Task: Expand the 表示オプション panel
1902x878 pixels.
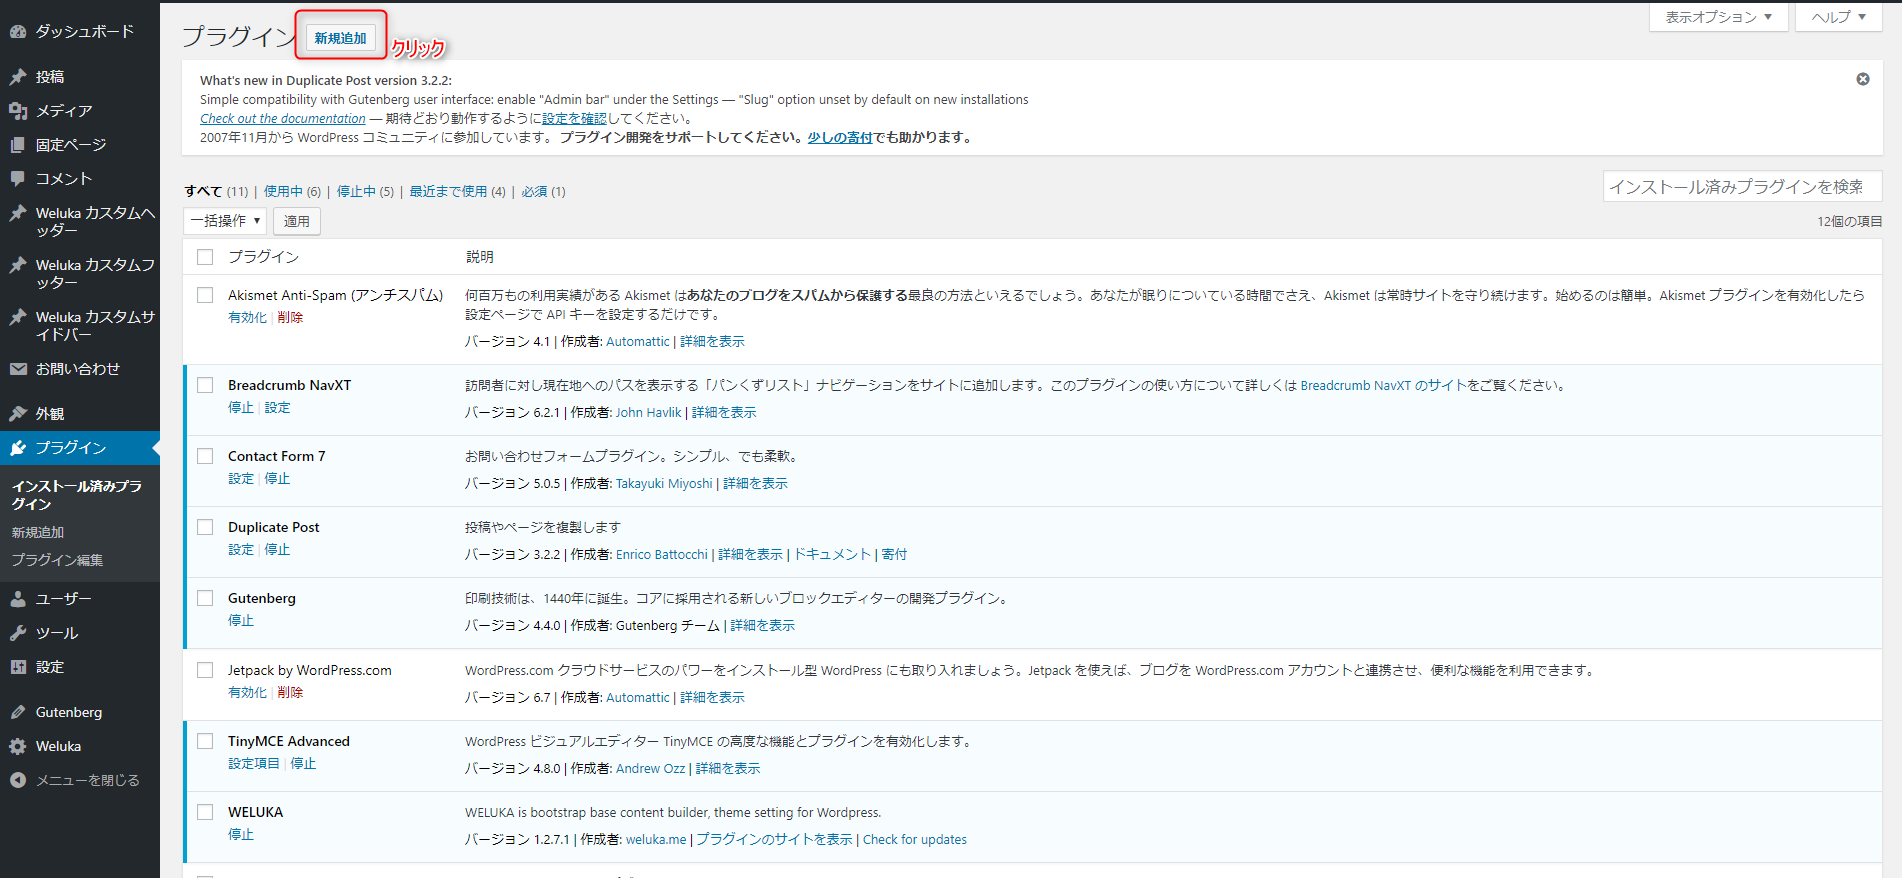Action: coord(1718,17)
